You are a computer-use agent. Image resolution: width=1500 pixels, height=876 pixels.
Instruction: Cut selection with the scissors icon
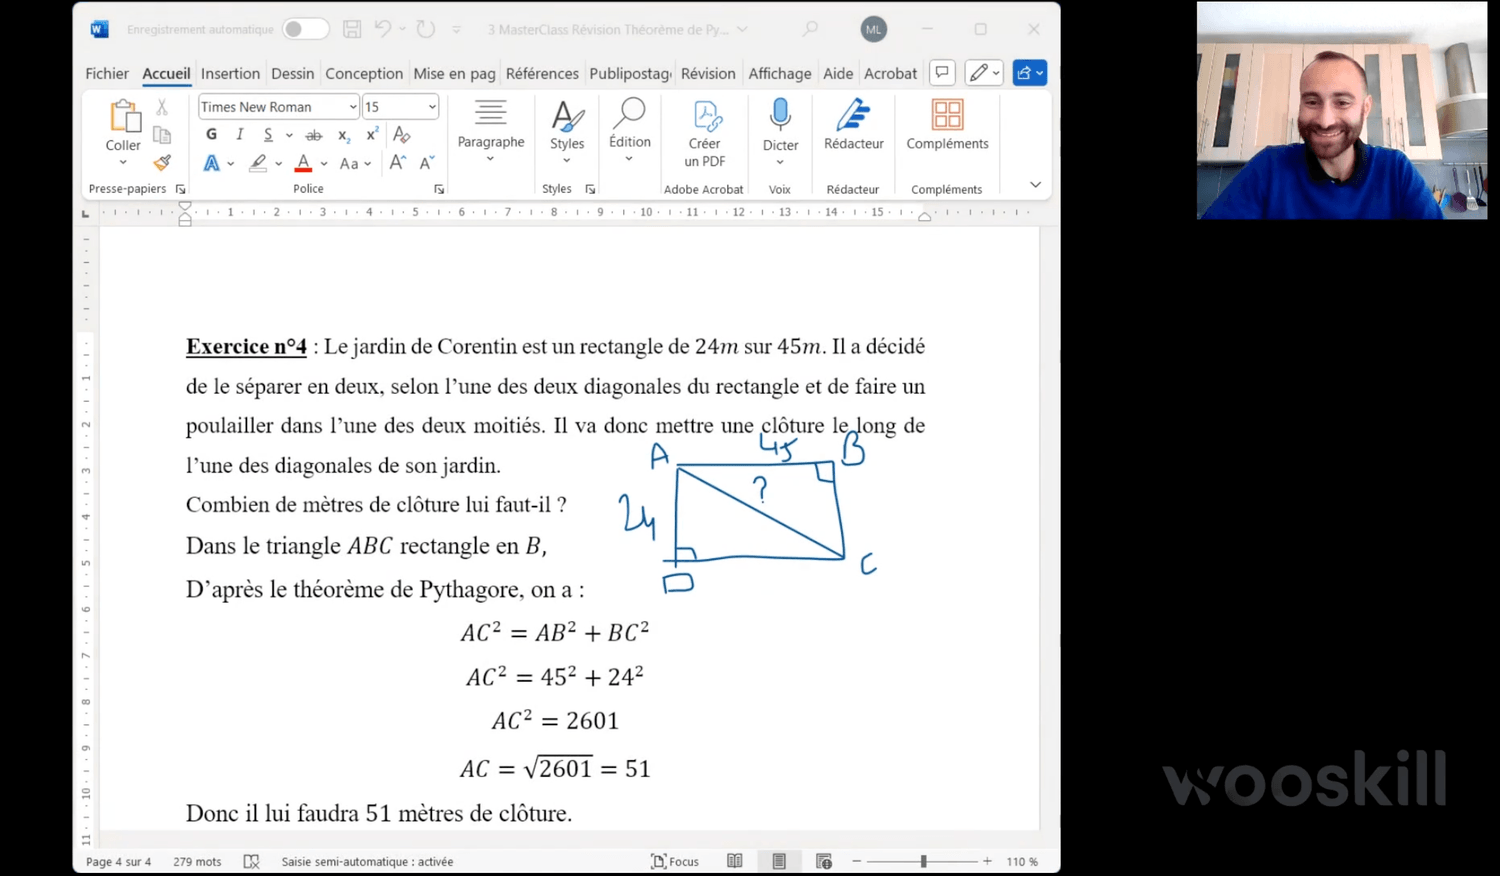pos(162,107)
